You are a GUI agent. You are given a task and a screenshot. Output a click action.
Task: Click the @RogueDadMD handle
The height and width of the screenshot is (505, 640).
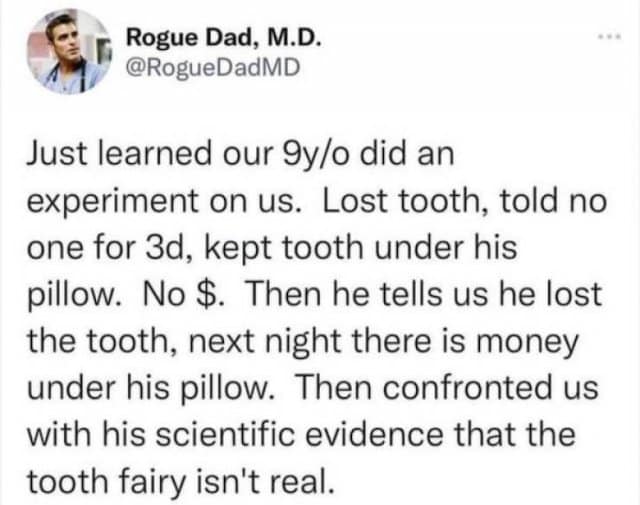(212, 68)
